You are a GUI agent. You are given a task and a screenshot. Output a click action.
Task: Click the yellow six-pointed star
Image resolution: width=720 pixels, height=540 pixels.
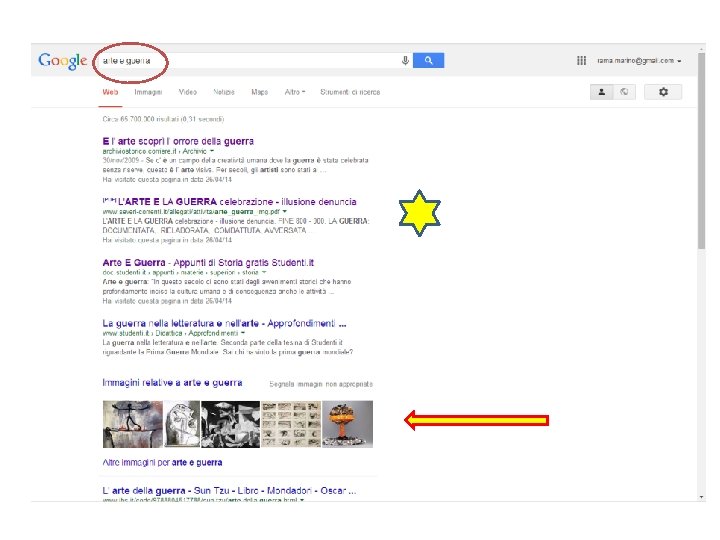[419, 213]
